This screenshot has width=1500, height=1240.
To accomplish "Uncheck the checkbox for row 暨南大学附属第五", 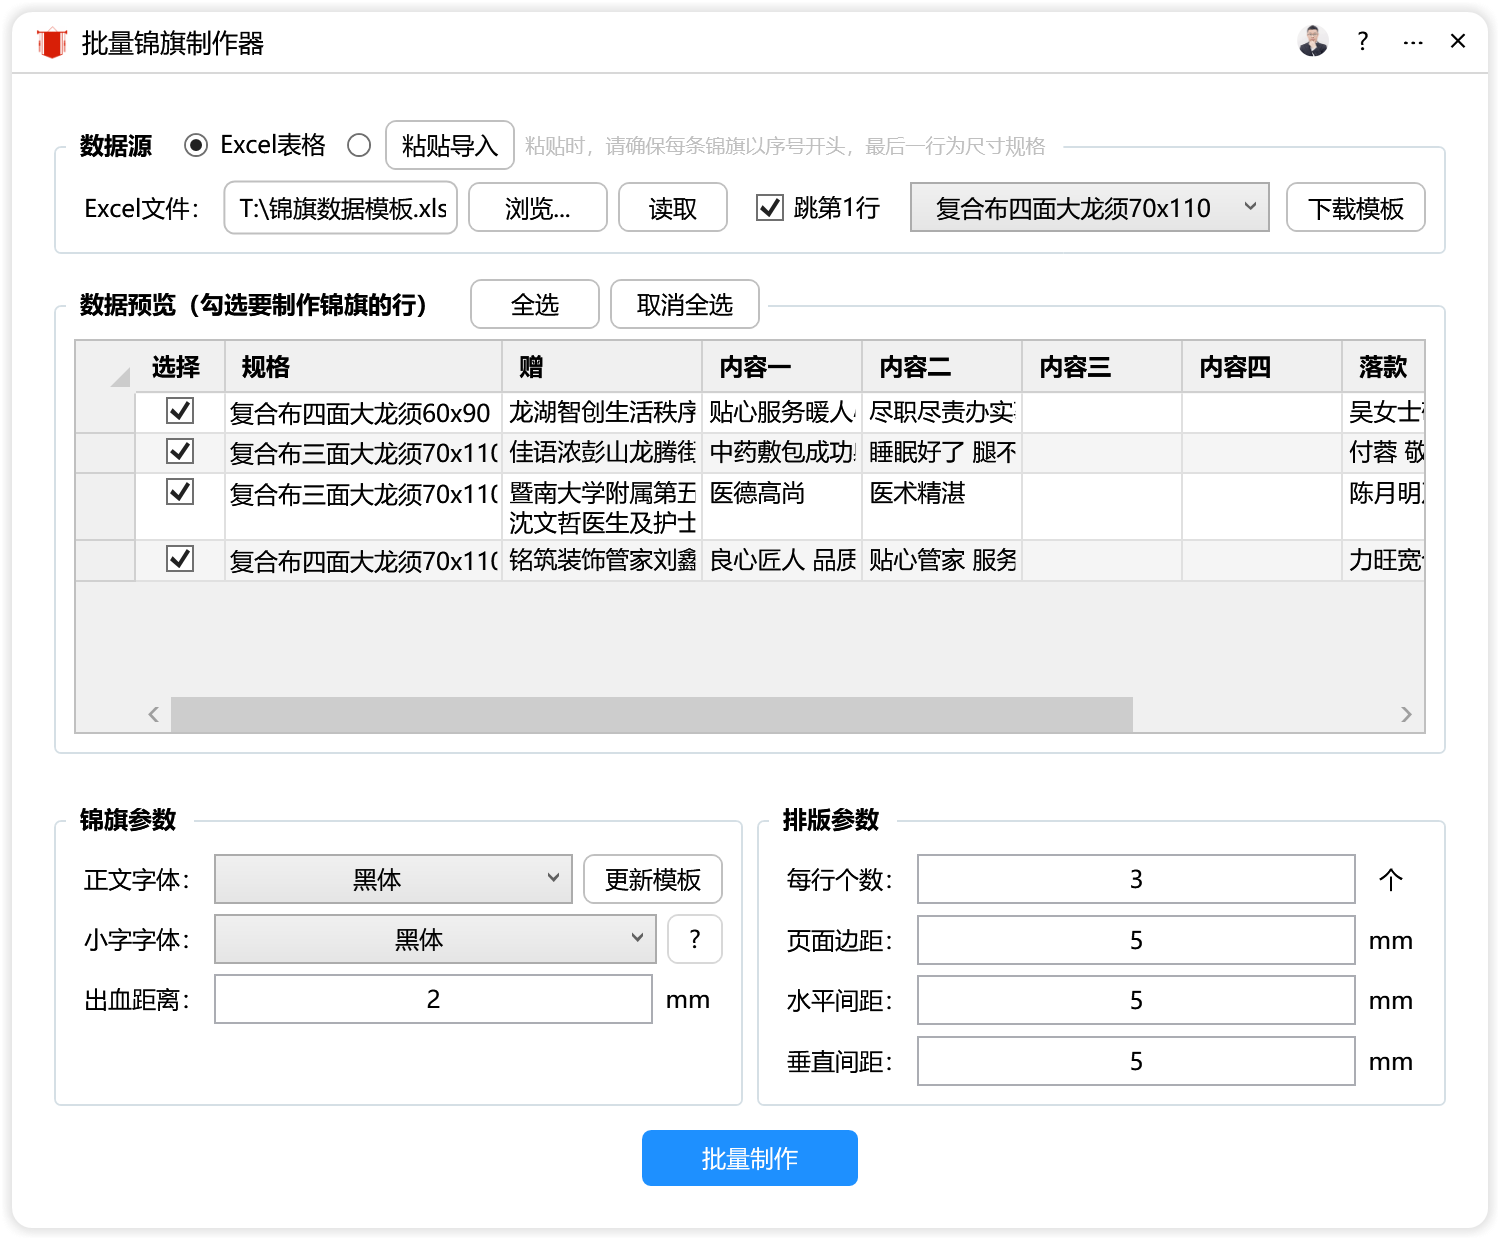I will pyautogui.click(x=180, y=492).
